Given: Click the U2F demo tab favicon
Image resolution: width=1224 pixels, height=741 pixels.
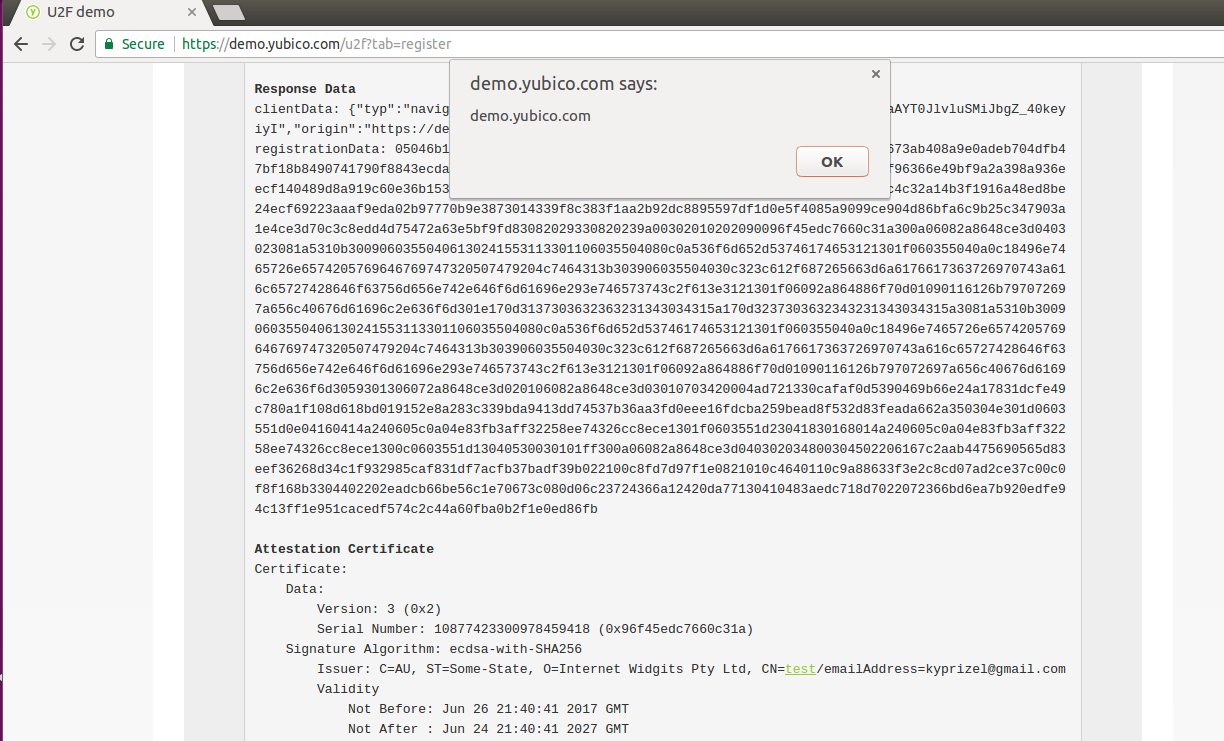Looking at the screenshot, I should tap(32, 12).
